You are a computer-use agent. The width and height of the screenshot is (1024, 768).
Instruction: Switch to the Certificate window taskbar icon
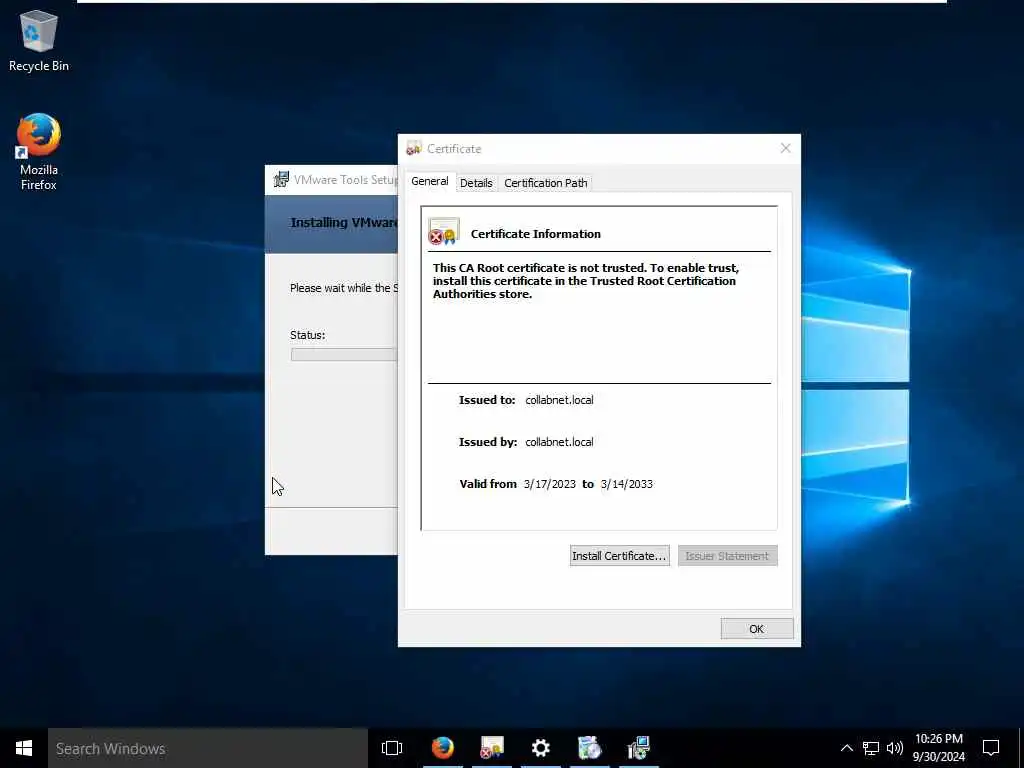492,748
